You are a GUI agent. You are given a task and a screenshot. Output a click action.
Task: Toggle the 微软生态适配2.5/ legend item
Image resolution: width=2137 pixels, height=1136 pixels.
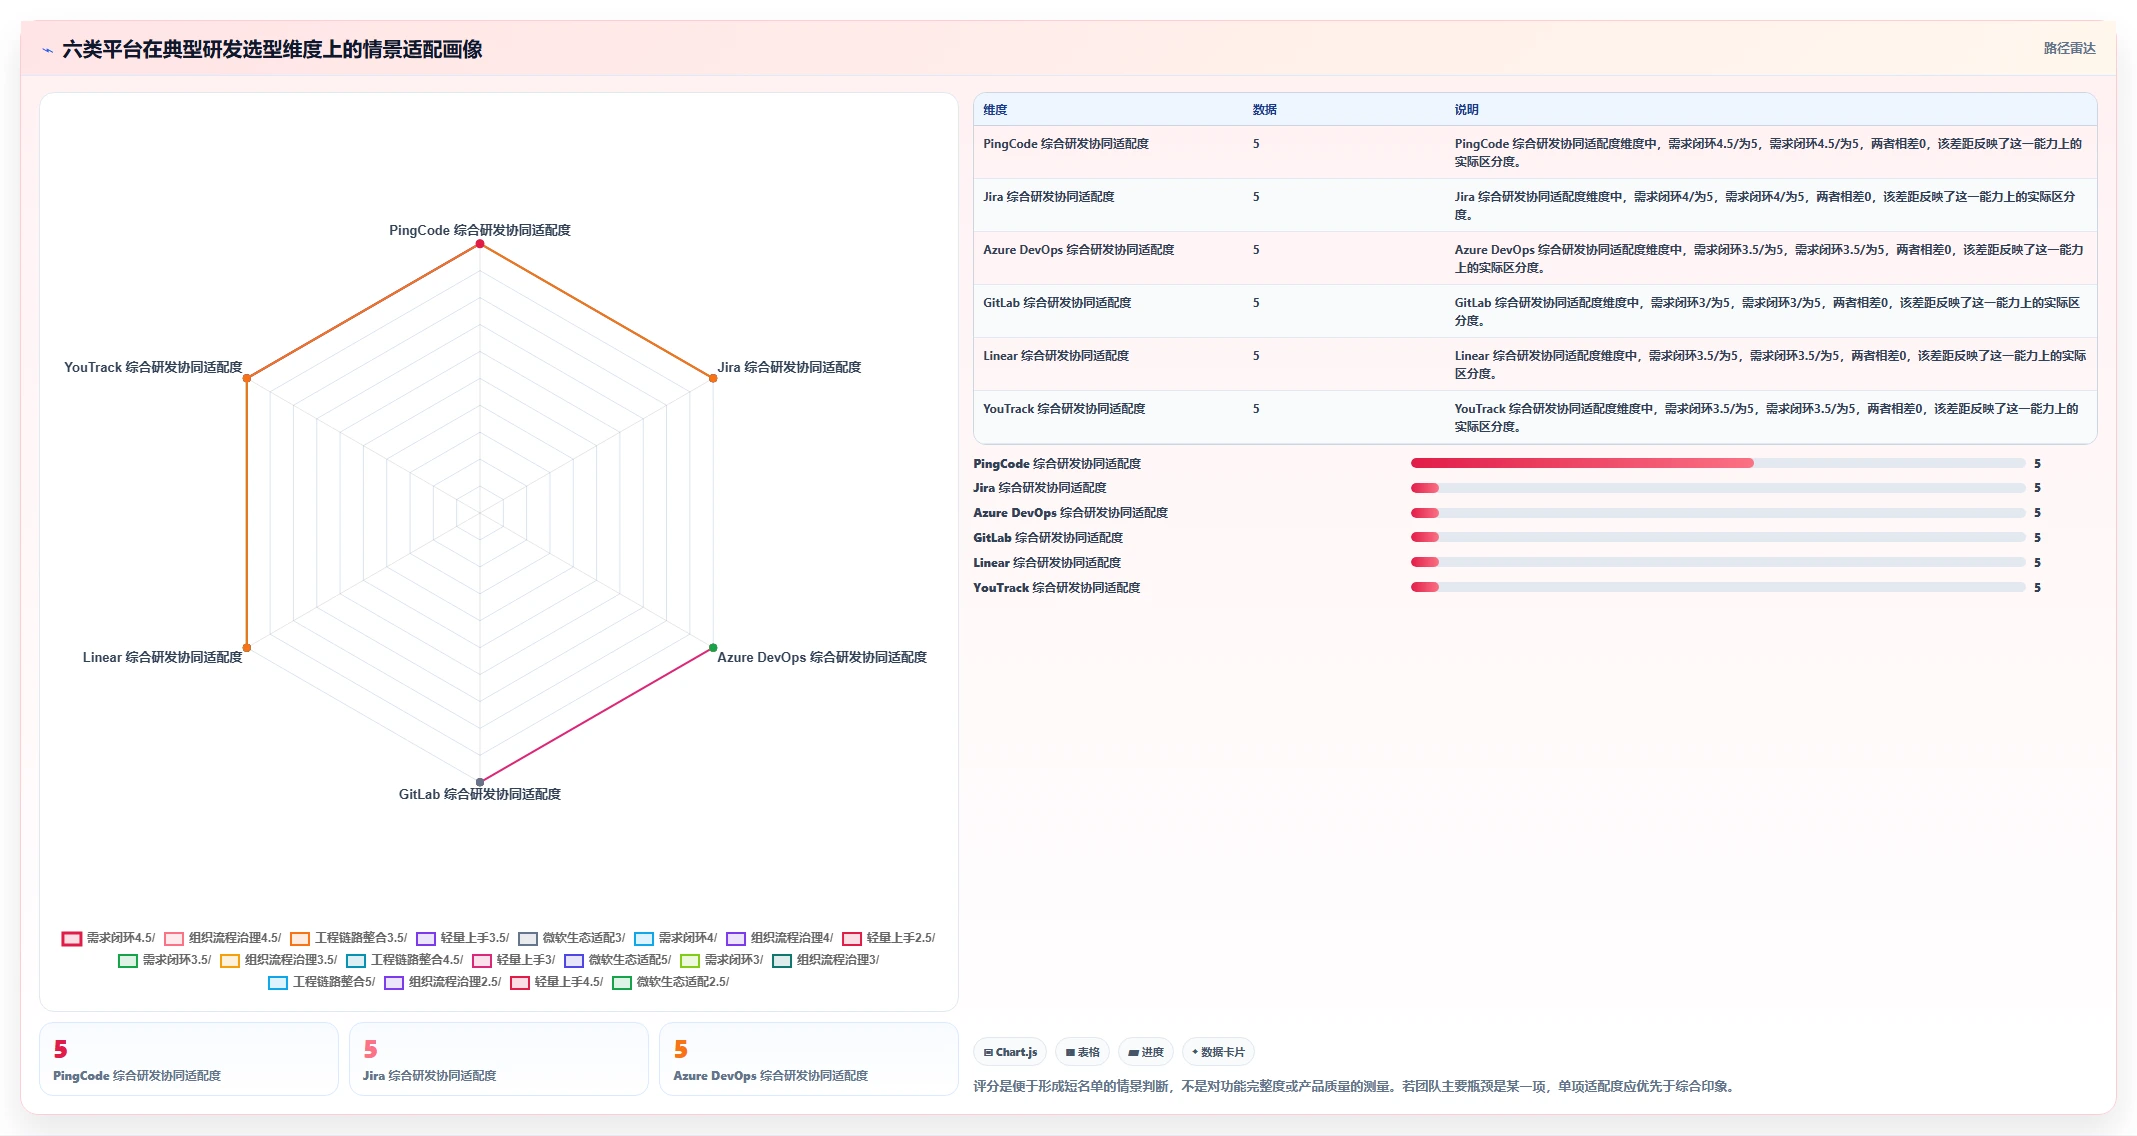(670, 982)
